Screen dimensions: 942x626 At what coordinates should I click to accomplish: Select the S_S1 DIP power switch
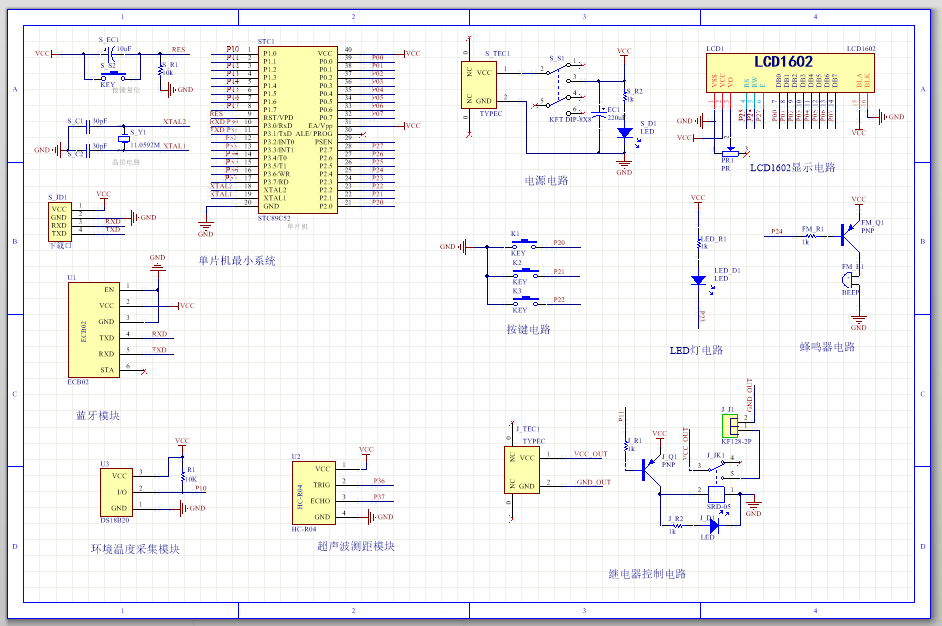(564, 86)
